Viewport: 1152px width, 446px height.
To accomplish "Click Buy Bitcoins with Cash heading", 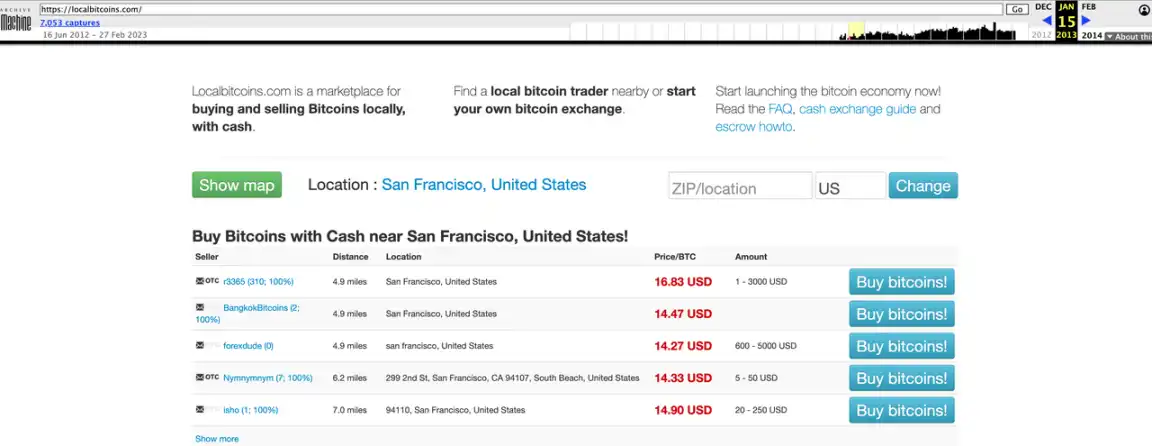I will coord(410,237).
